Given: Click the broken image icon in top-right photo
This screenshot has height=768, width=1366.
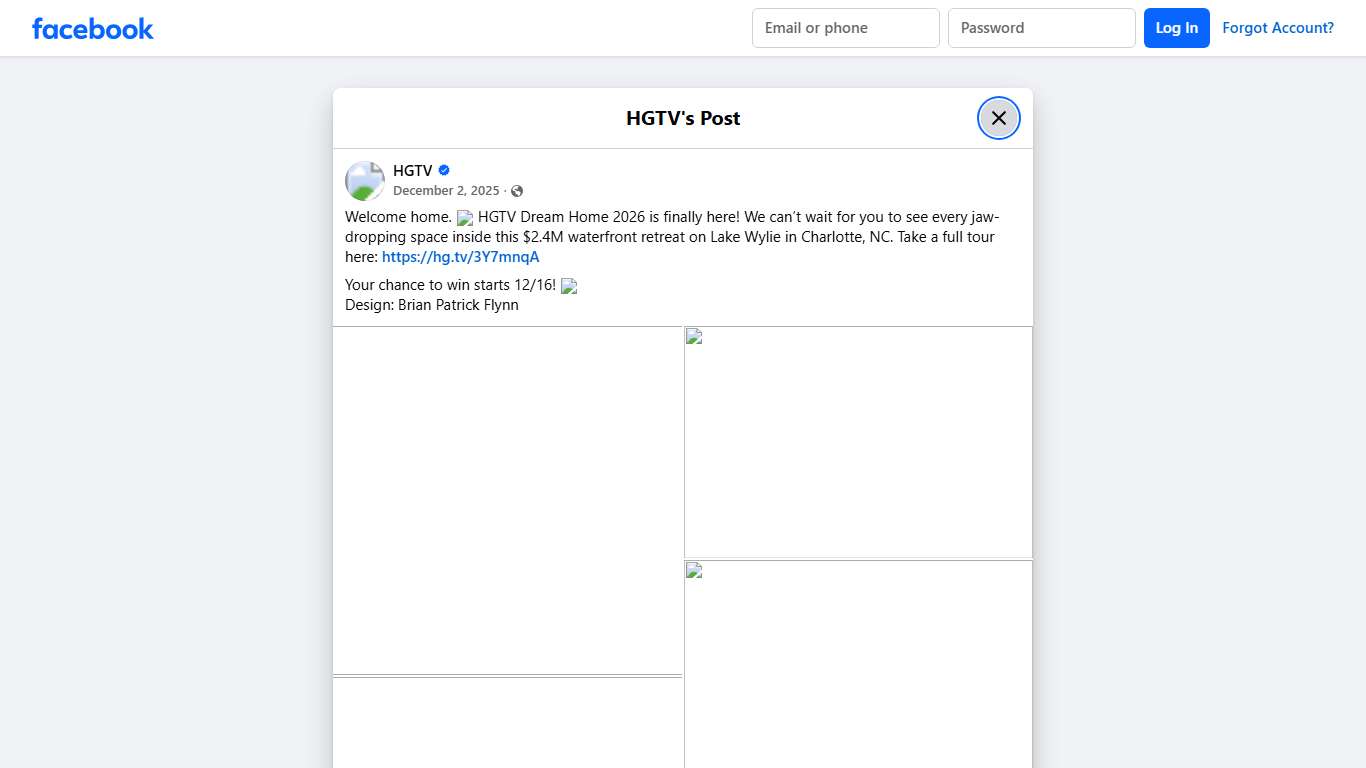Looking at the screenshot, I should [692, 337].
